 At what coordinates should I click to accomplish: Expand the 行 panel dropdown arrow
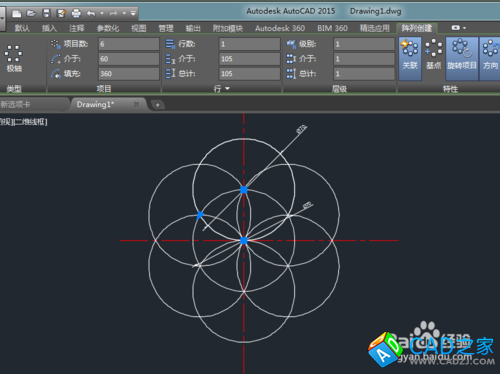tap(228, 89)
